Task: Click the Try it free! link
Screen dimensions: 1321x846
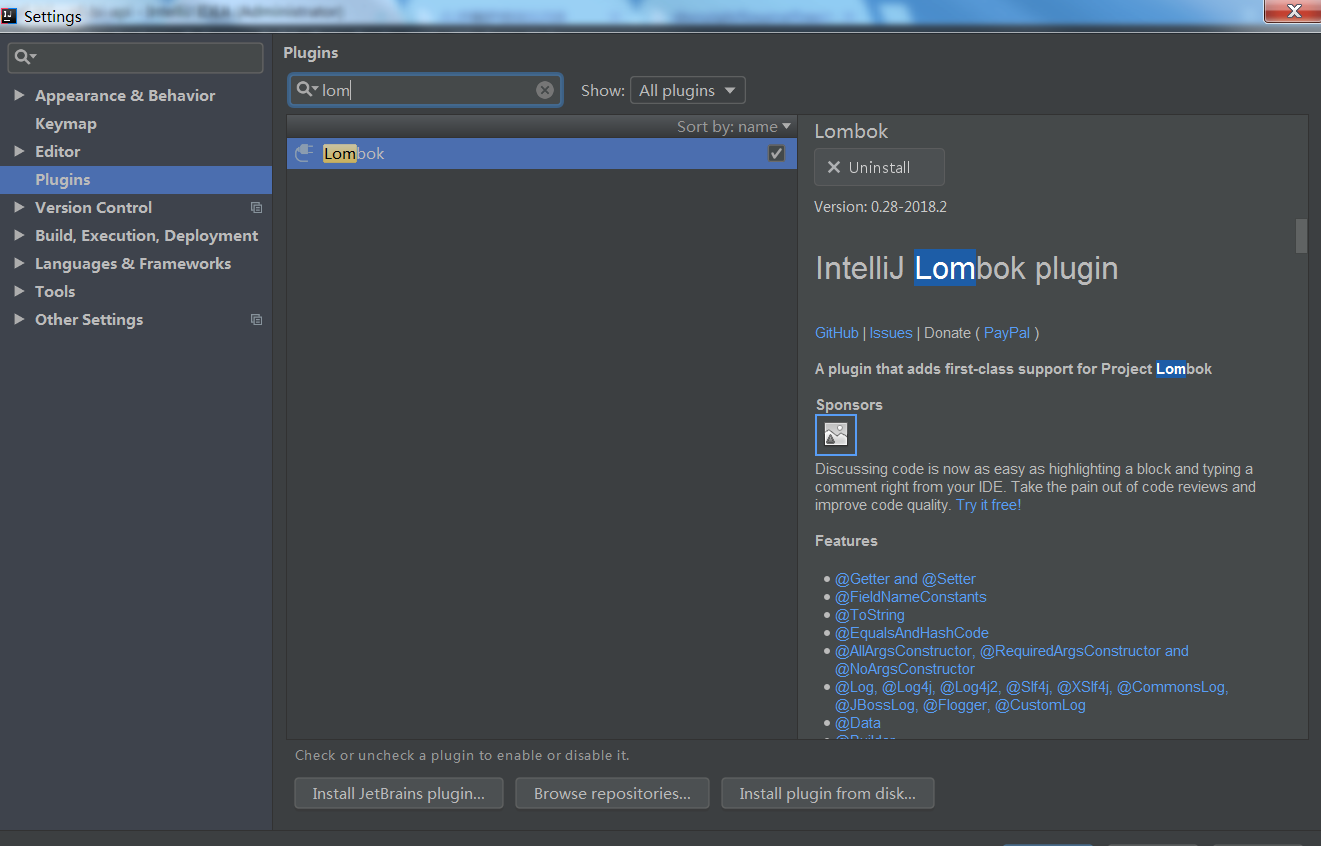Action: [988, 505]
